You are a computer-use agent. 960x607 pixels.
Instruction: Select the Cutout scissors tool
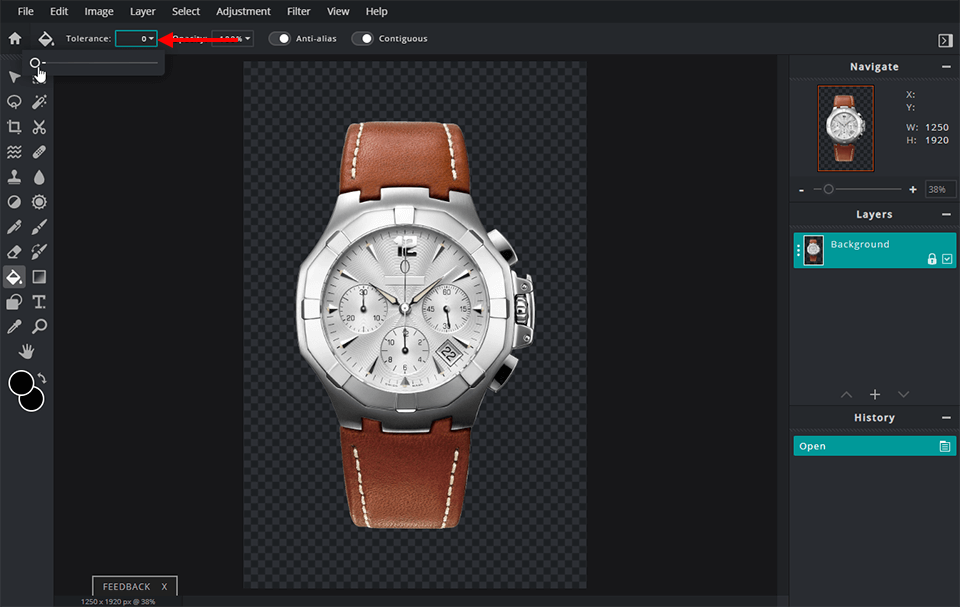tap(39, 127)
